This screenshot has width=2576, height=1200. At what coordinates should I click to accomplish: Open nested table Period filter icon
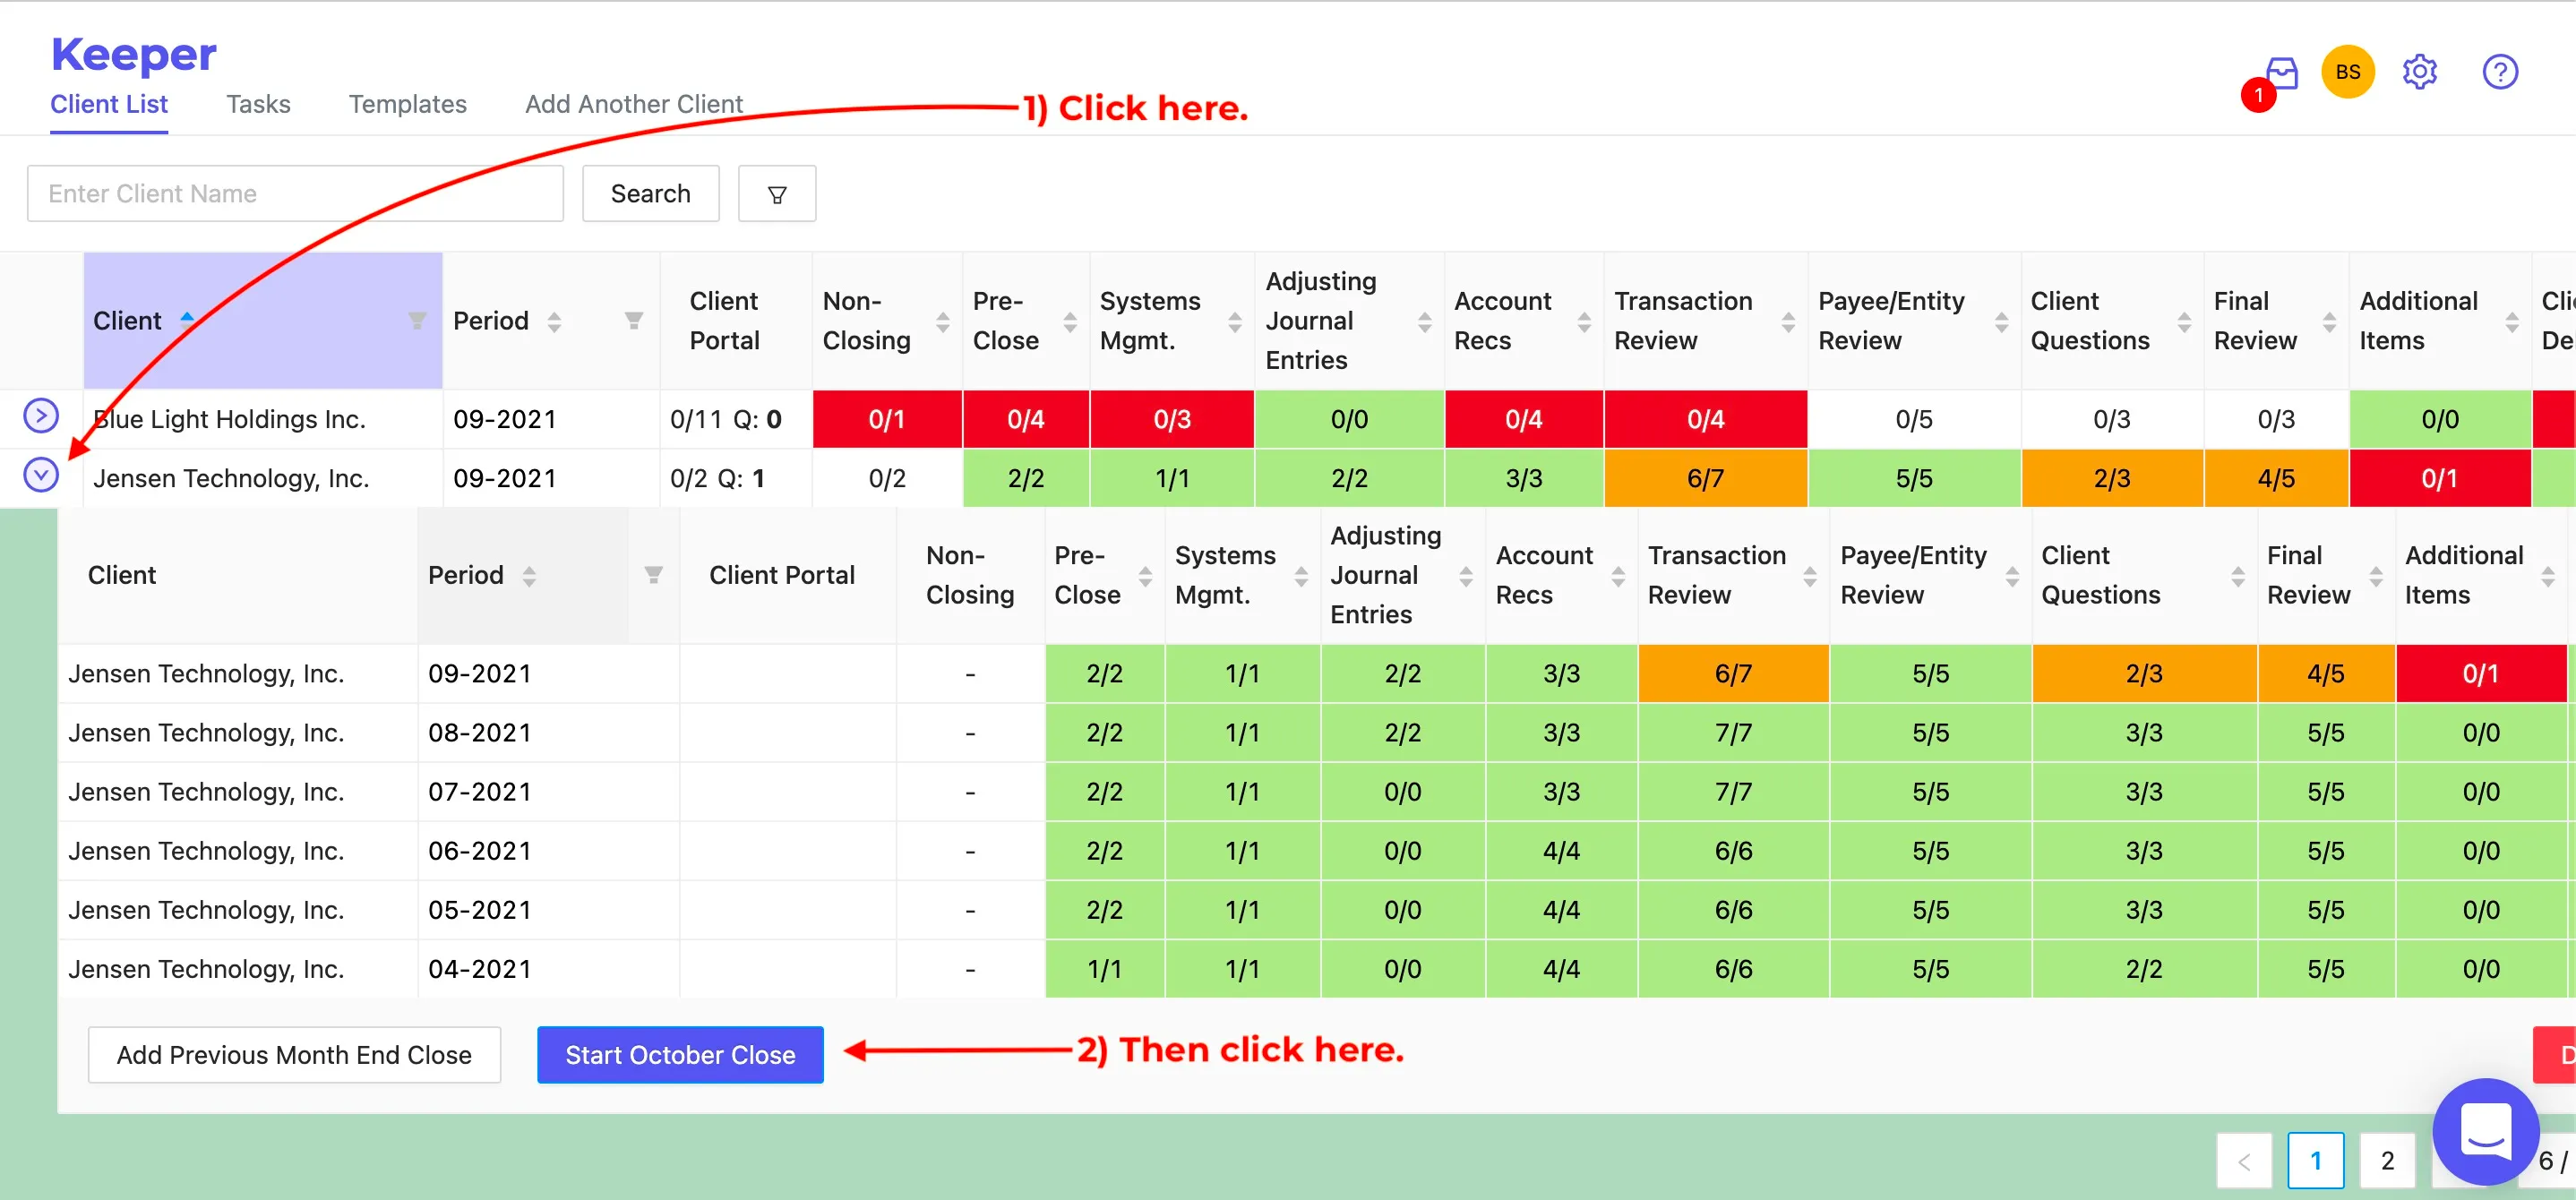653,575
